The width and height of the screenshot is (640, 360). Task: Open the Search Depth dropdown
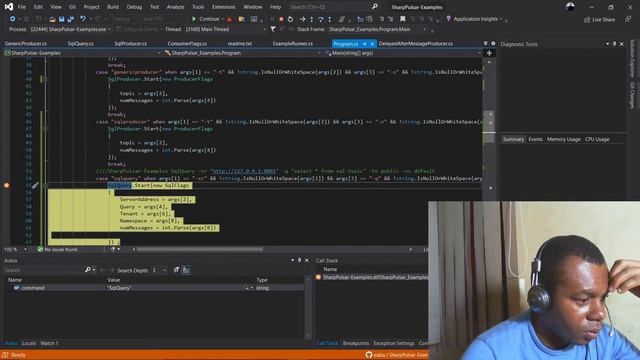coord(164,270)
